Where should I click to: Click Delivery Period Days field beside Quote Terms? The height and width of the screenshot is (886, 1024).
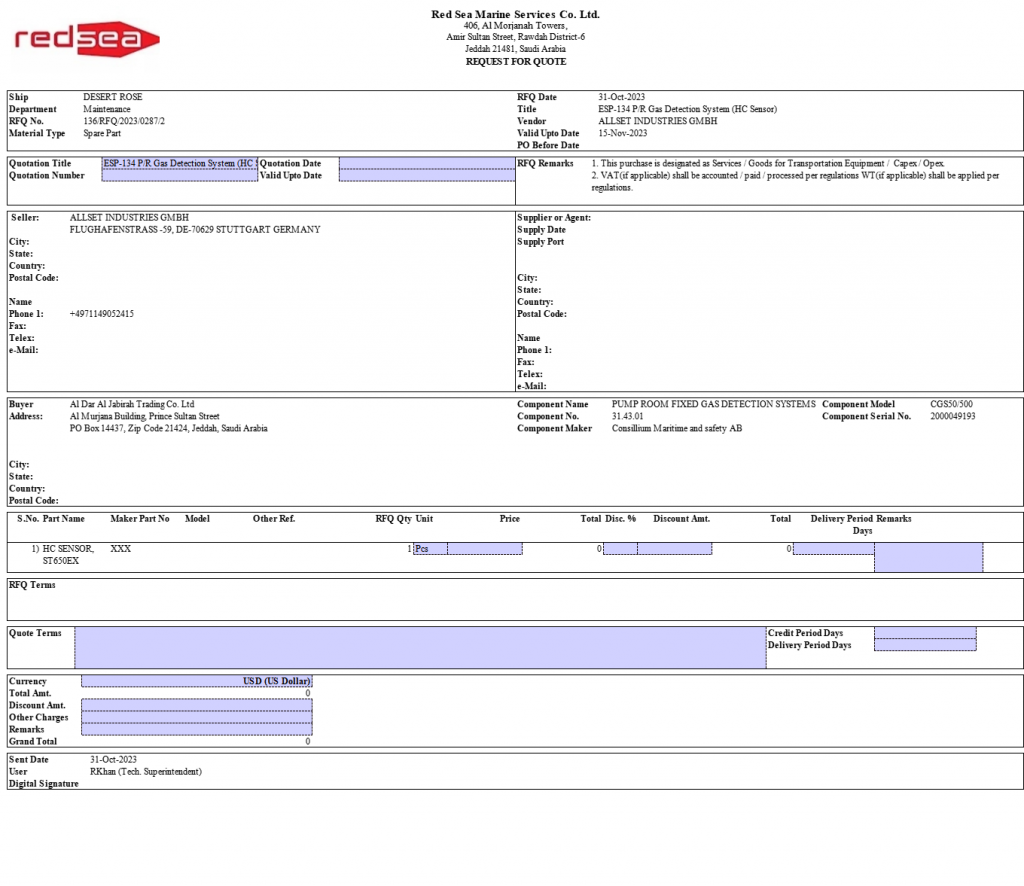pos(924,645)
